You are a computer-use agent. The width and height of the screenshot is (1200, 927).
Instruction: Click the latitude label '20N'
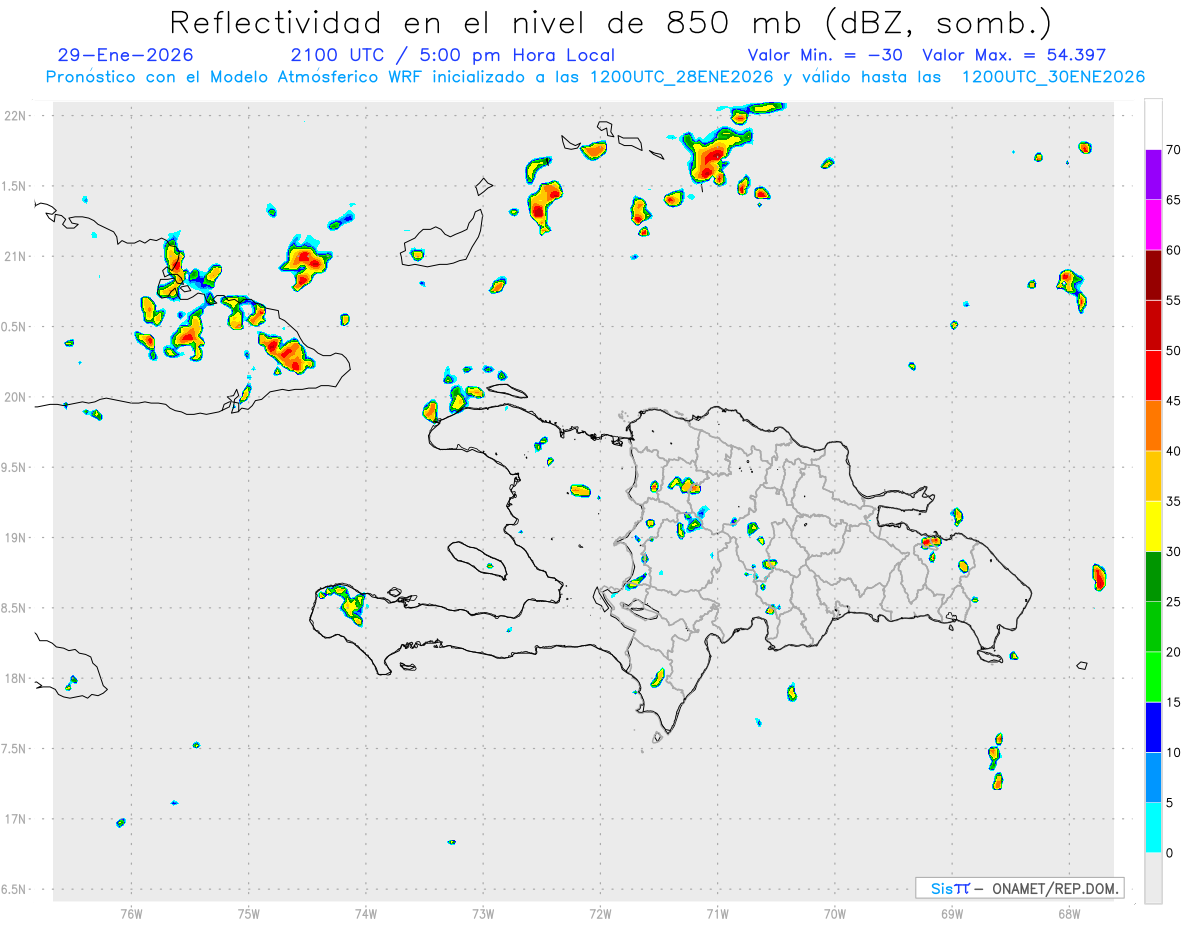point(17,397)
